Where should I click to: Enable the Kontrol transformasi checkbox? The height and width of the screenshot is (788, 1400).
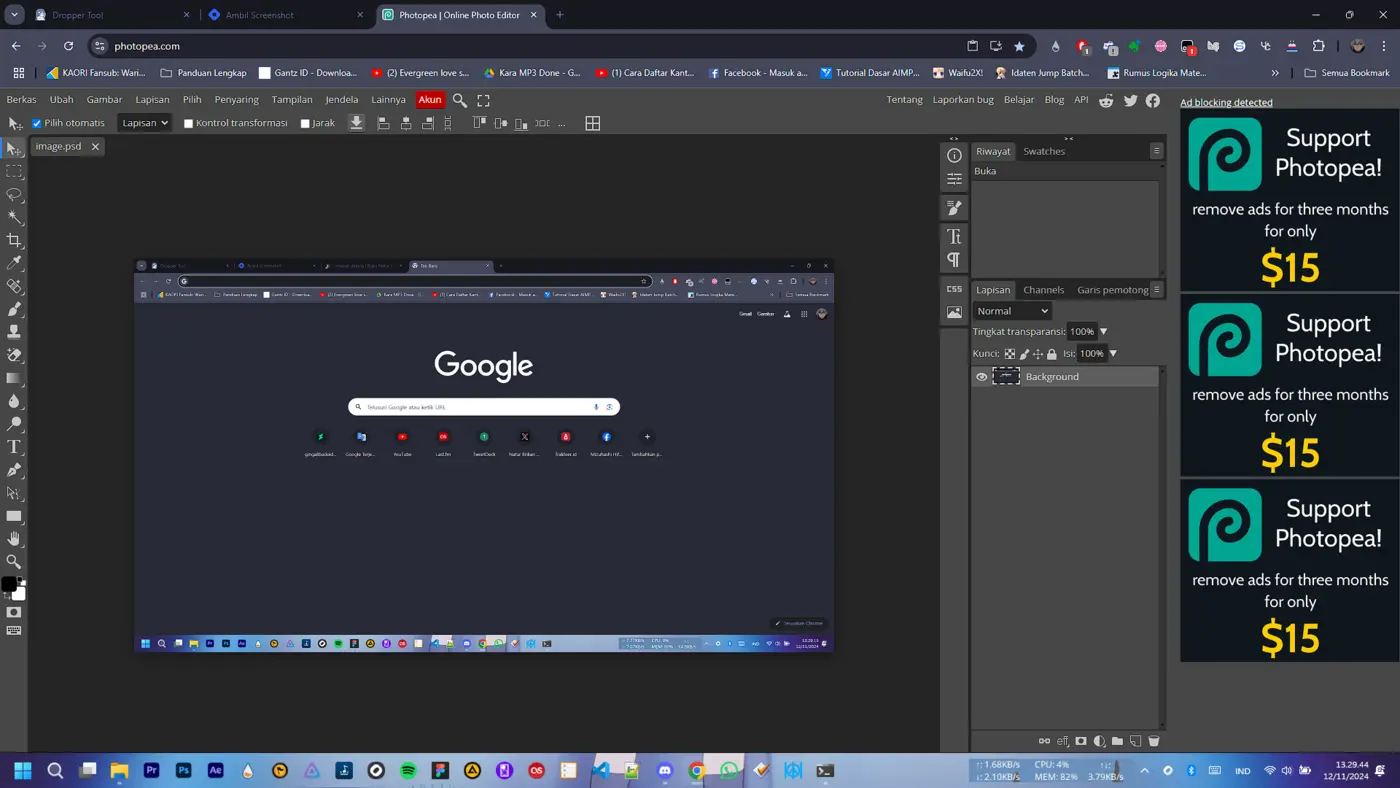188,123
